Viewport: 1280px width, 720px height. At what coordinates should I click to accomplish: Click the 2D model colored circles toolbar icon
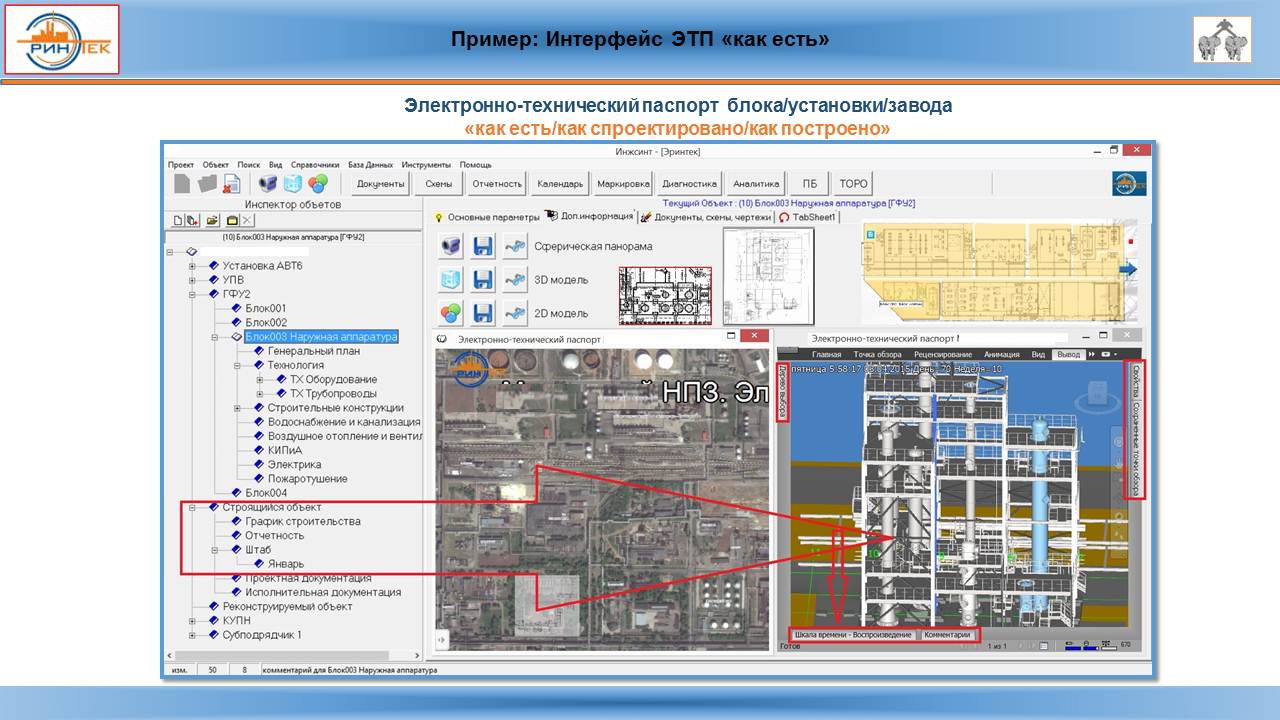(317, 184)
